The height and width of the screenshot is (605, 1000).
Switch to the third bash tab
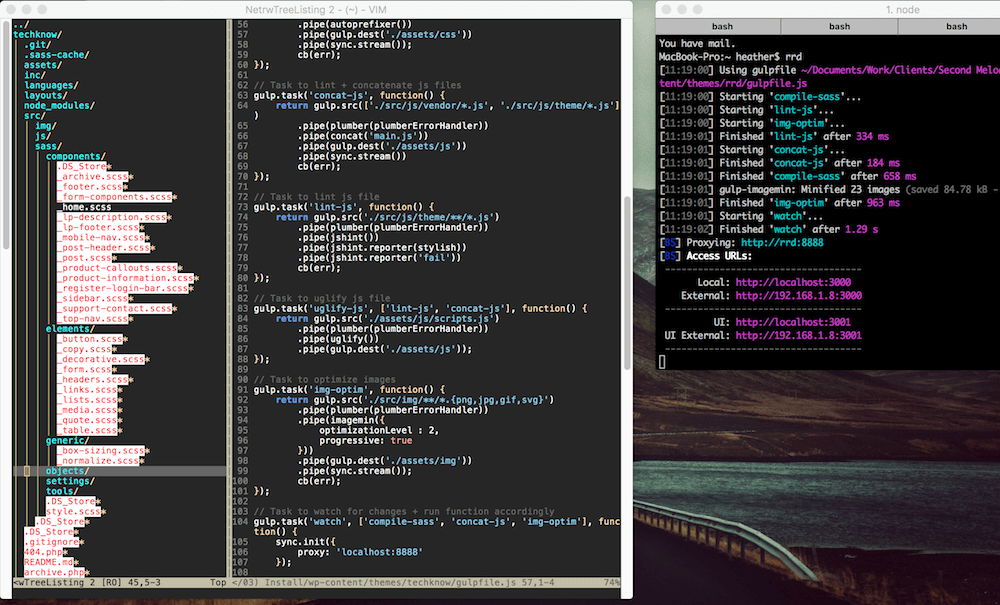pos(955,26)
